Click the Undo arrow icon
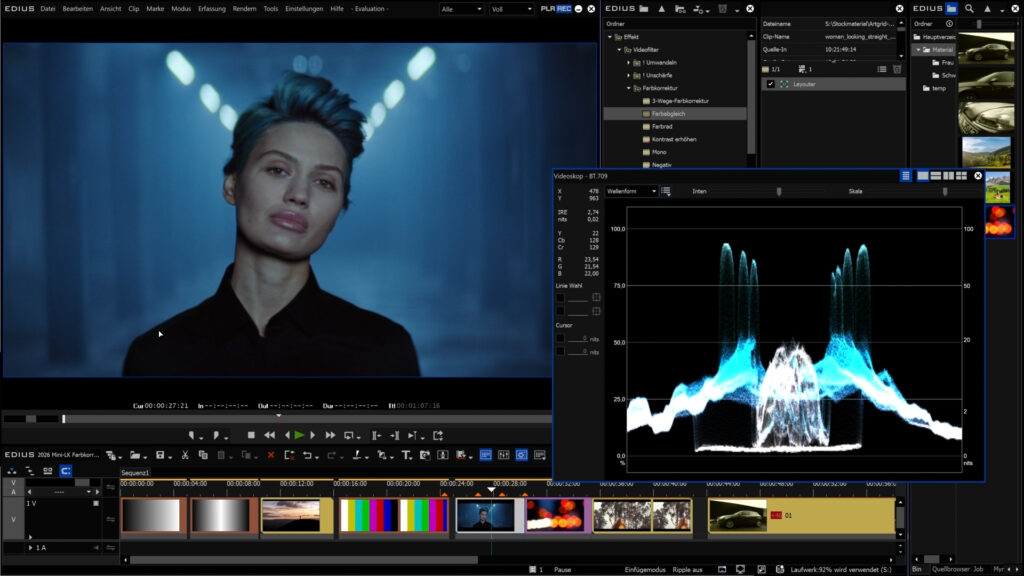 coord(307,455)
